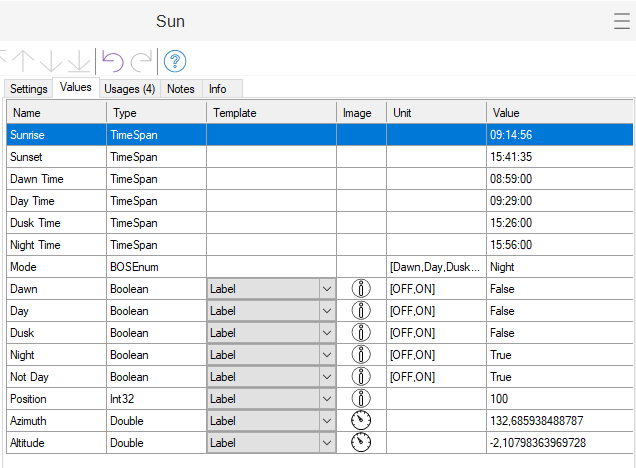The image size is (636, 468).
Task: Click the move to bottom arrow icon
Action: click(78, 61)
